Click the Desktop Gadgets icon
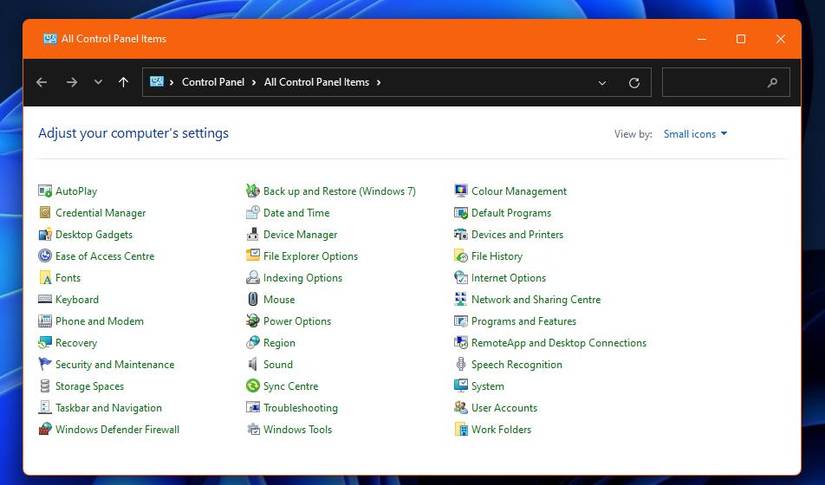Image resolution: width=825 pixels, height=485 pixels. pos(45,234)
